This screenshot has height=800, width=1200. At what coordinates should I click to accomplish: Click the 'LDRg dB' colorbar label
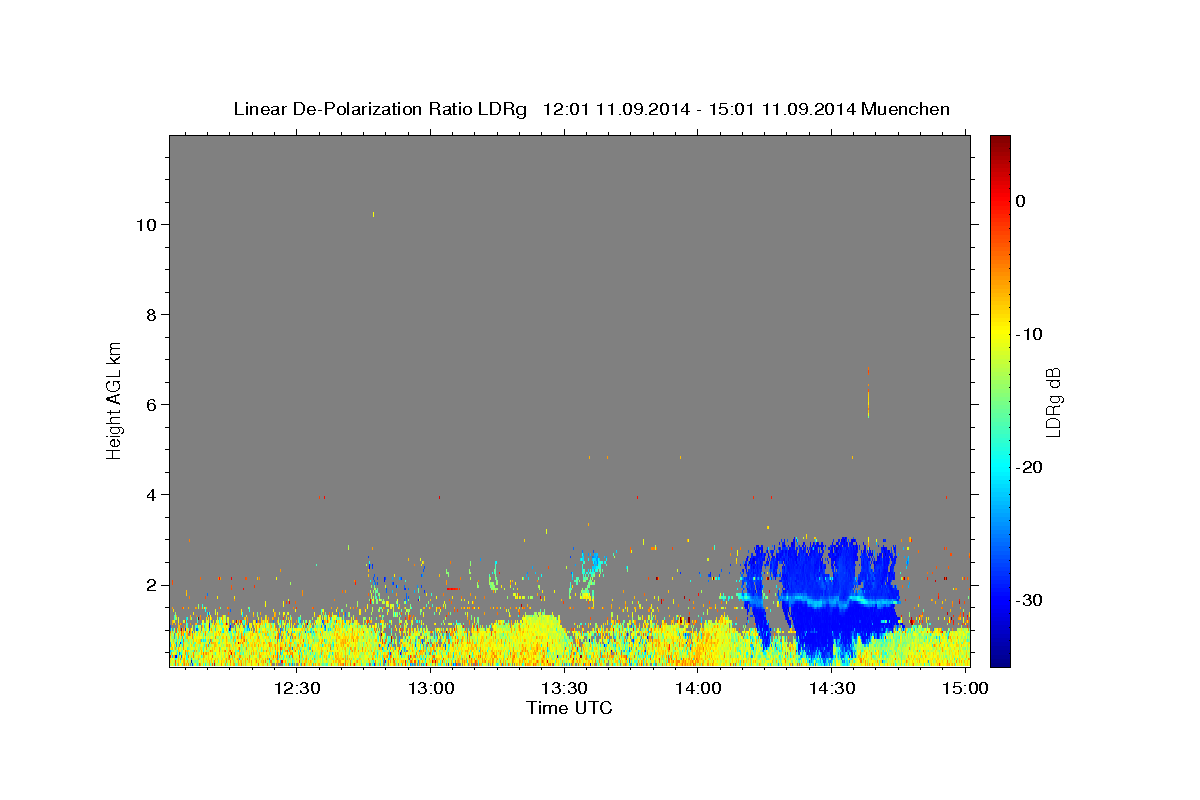[1053, 402]
